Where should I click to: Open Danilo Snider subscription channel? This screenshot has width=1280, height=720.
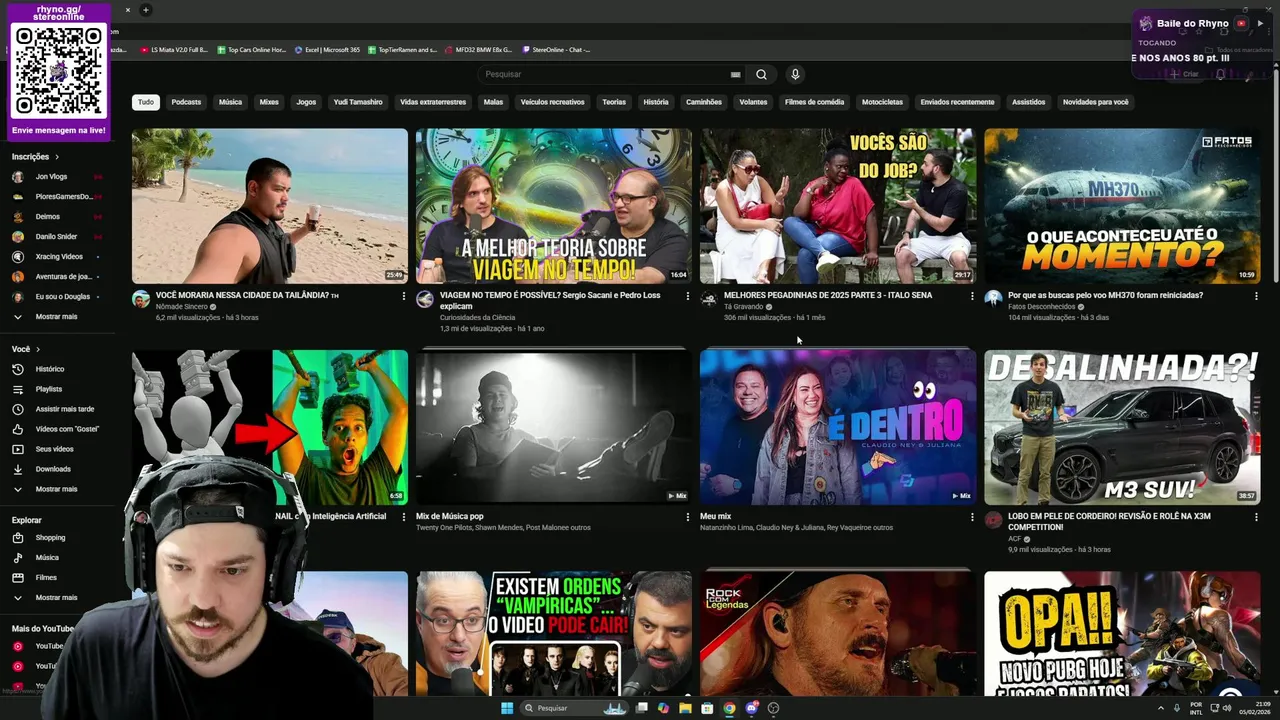tap(56, 237)
